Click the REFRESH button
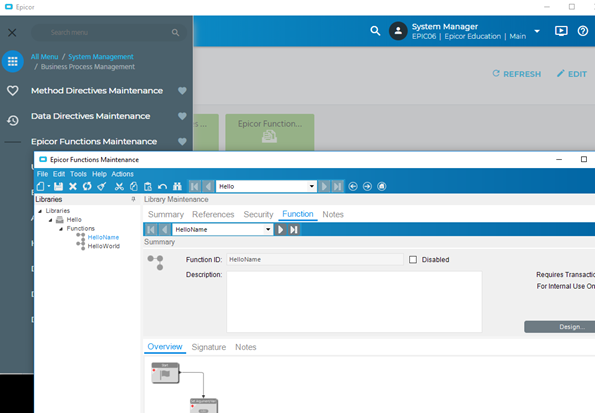This screenshot has width=595, height=413. coord(517,74)
